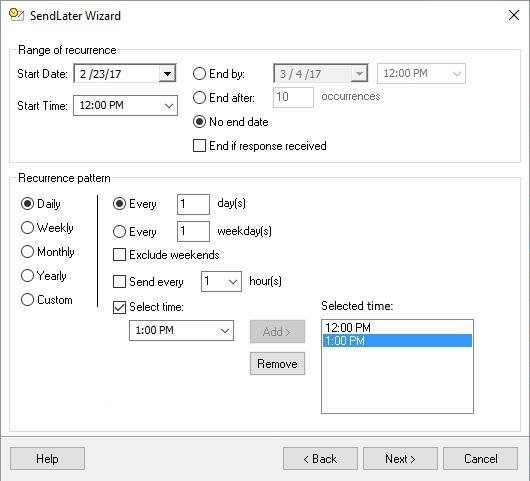Uncheck the Select time checkbox
Image resolution: width=530 pixels, height=481 pixels.
[x=119, y=307]
